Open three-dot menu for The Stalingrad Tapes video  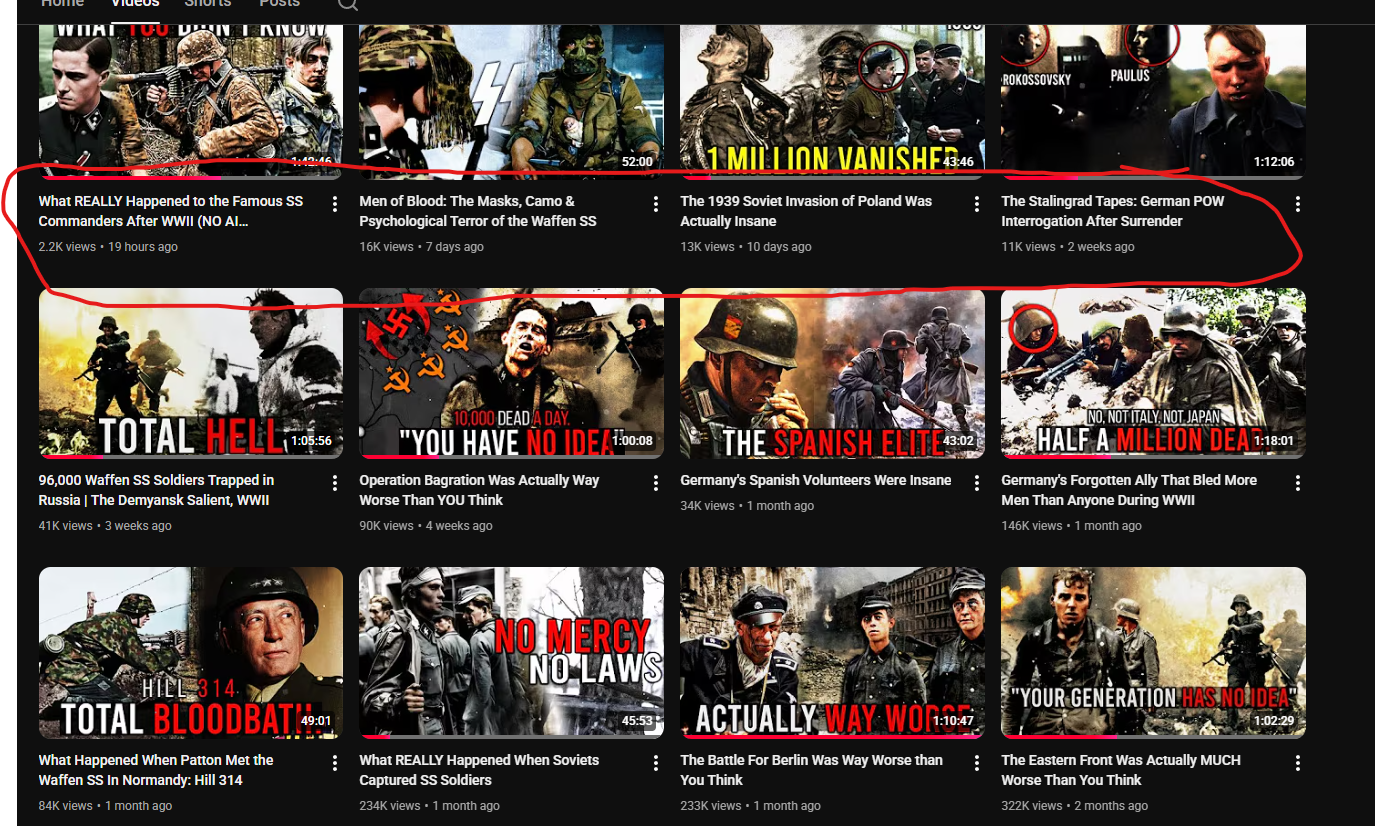point(1298,204)
